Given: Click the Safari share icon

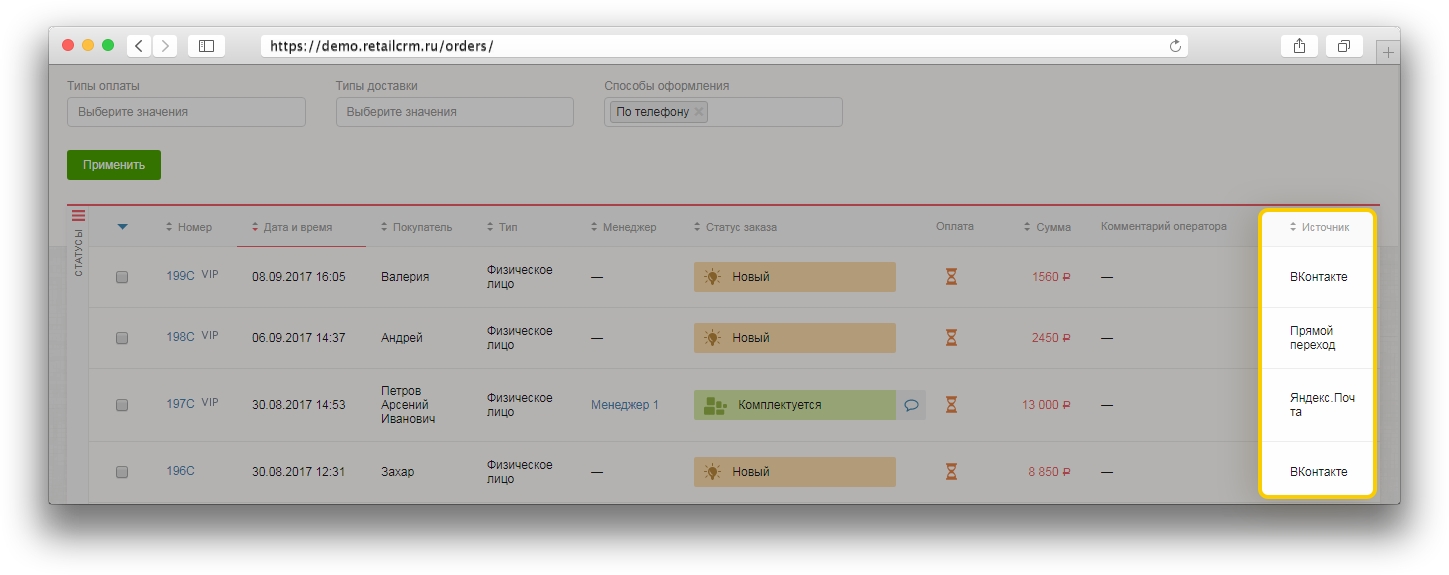Looking at the screenshot, I should pos(1299,46).
